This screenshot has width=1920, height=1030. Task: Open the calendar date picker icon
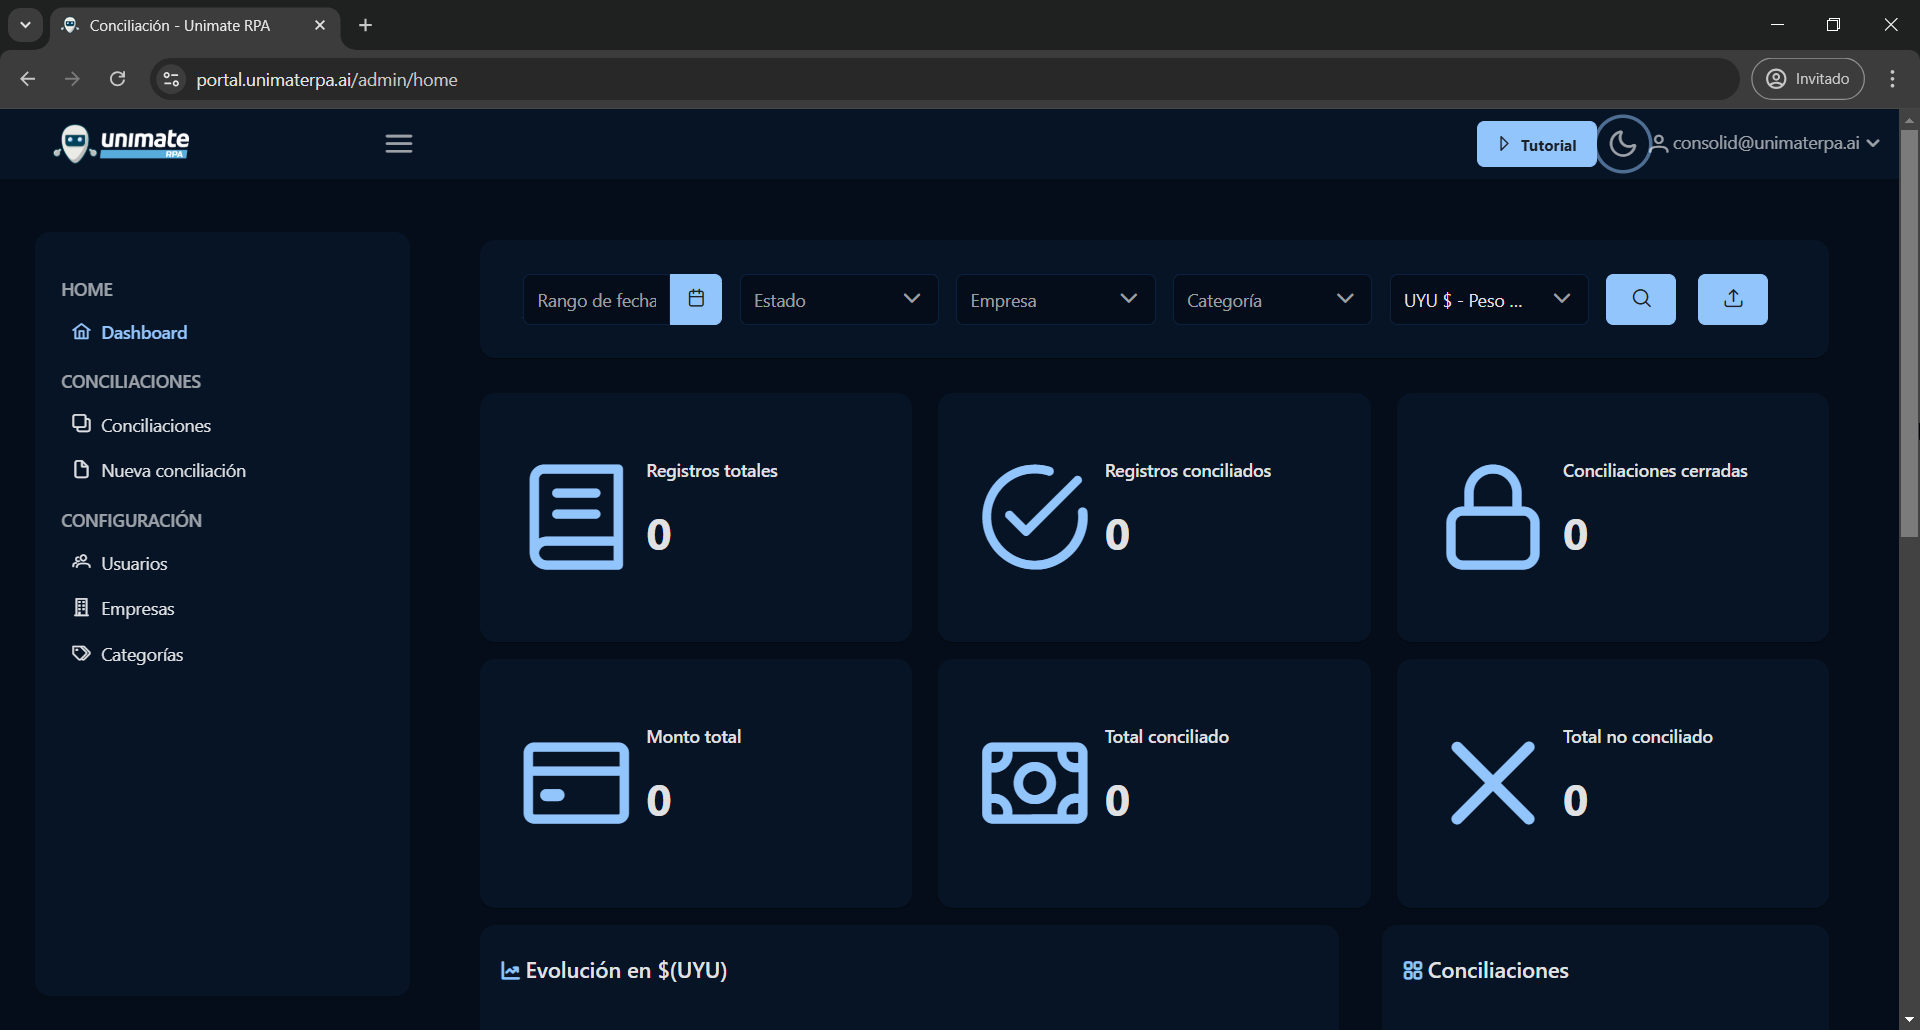point(696,299)
